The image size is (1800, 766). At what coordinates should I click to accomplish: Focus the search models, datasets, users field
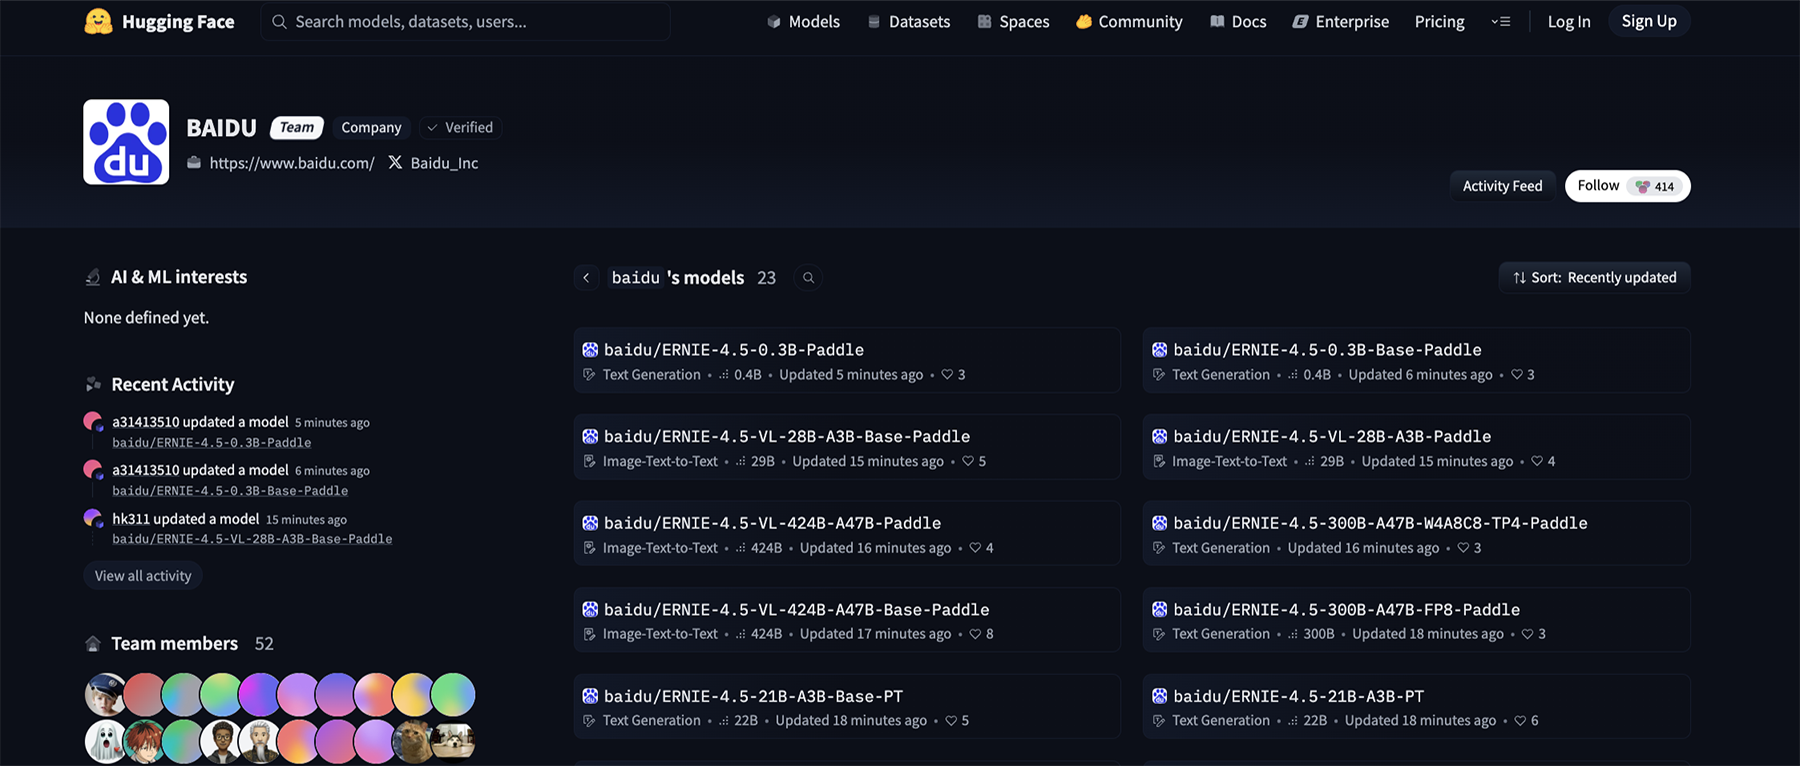pos(465,21)
